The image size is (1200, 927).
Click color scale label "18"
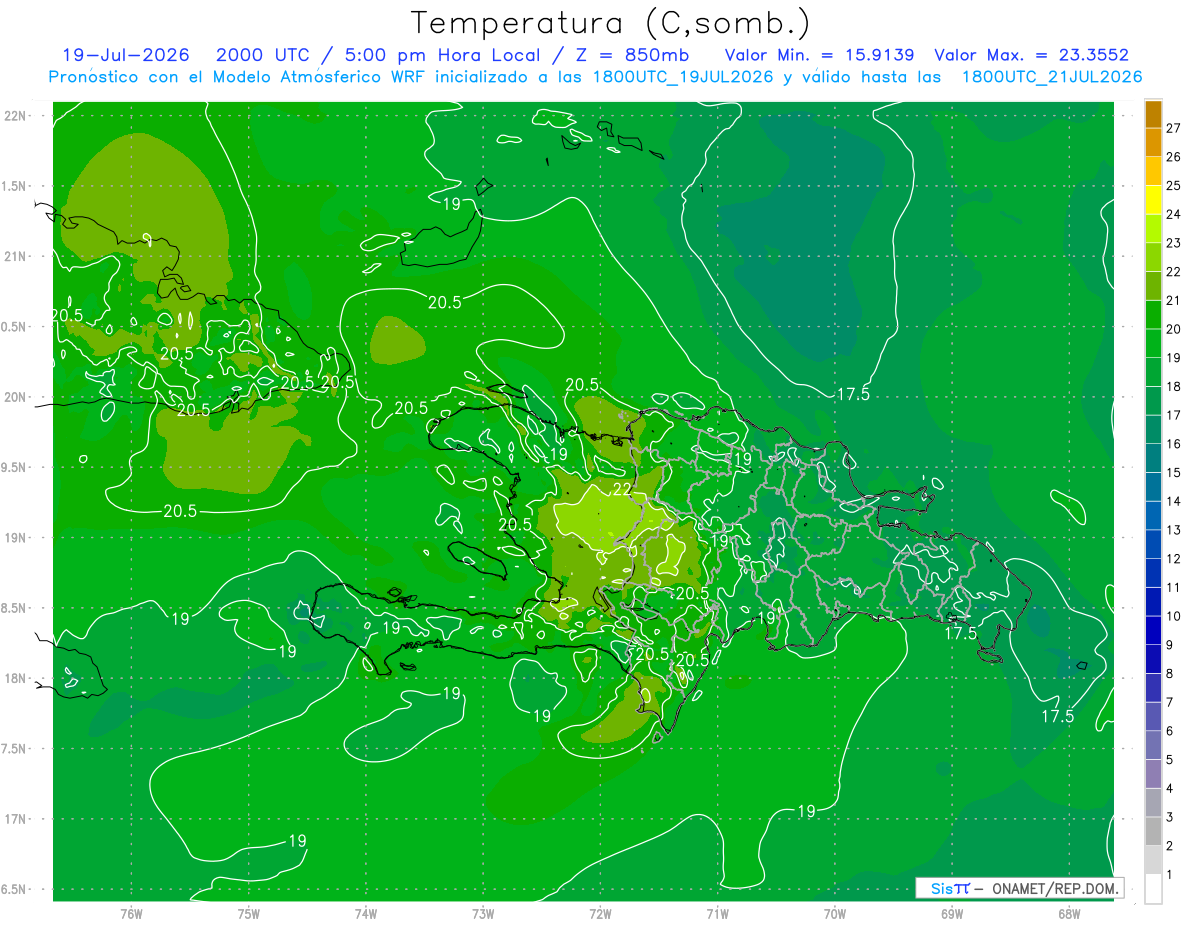click(x=1173, y=386)
